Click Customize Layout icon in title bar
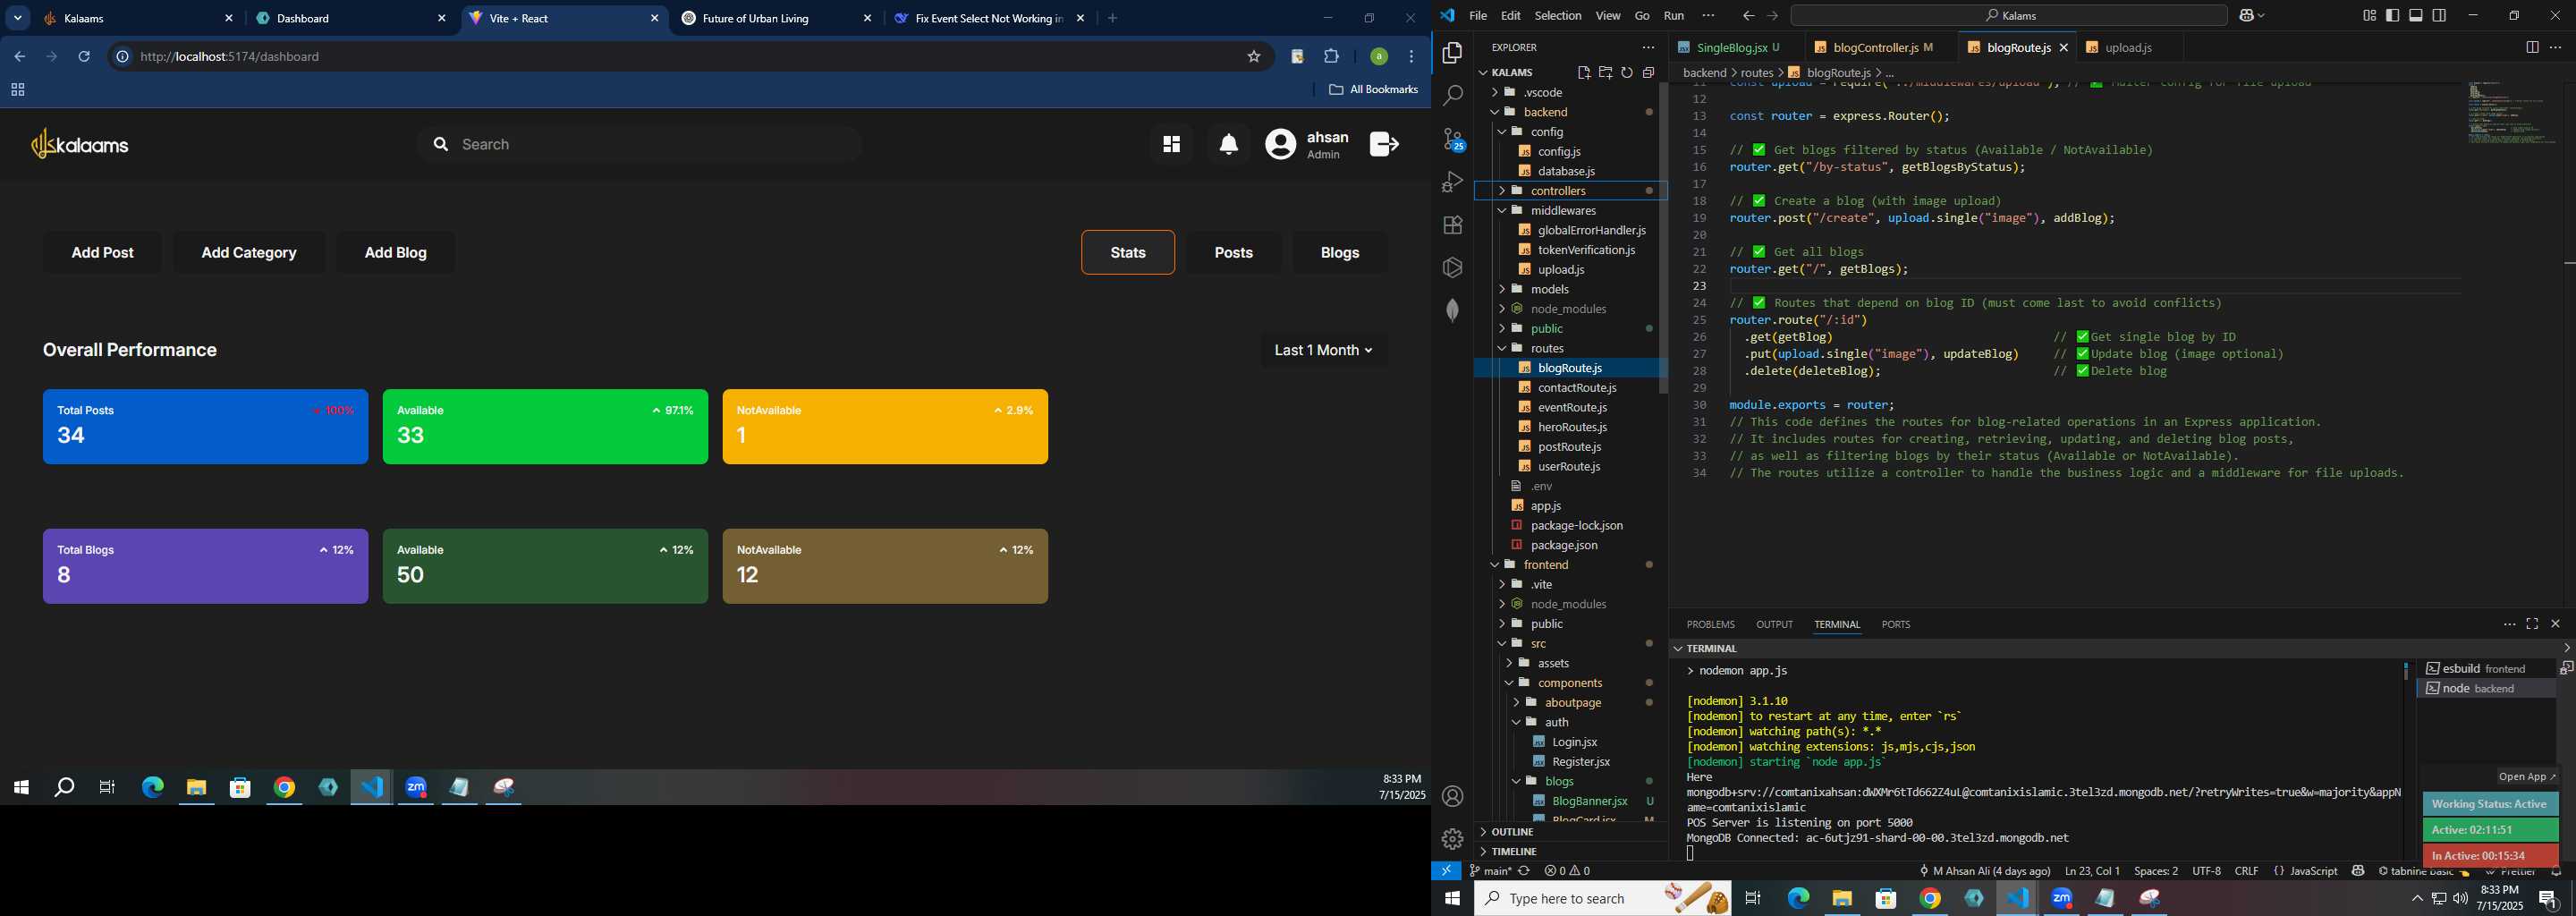2576x916 pixels. pyautogui.click(x=2369, y=15)
